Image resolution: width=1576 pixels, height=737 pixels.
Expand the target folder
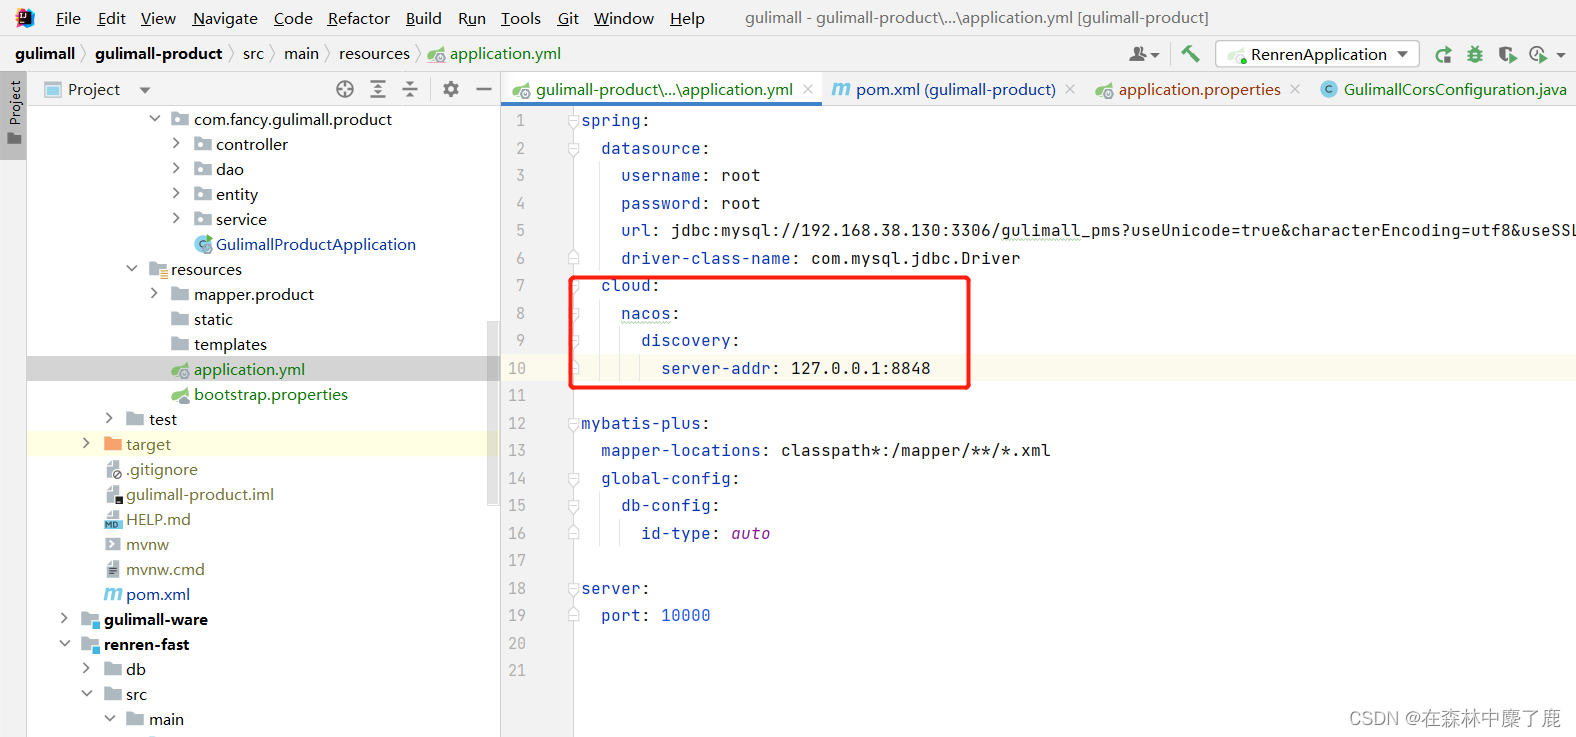click(x=86, y=444)
